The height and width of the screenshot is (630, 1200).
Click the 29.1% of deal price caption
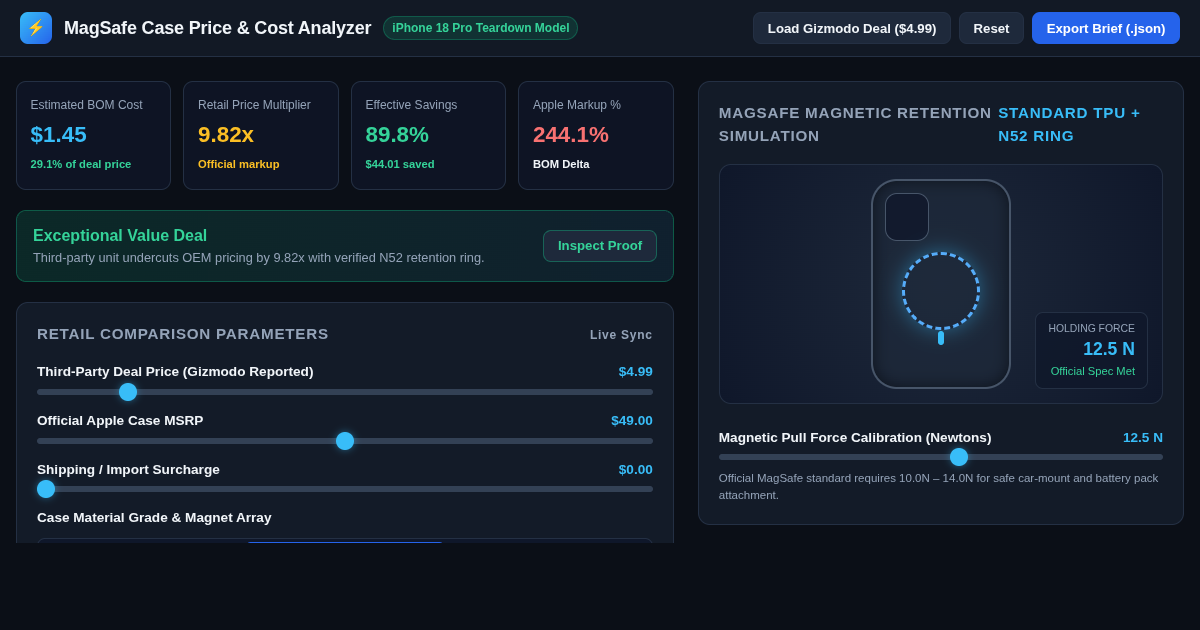(x=81, y=164)
